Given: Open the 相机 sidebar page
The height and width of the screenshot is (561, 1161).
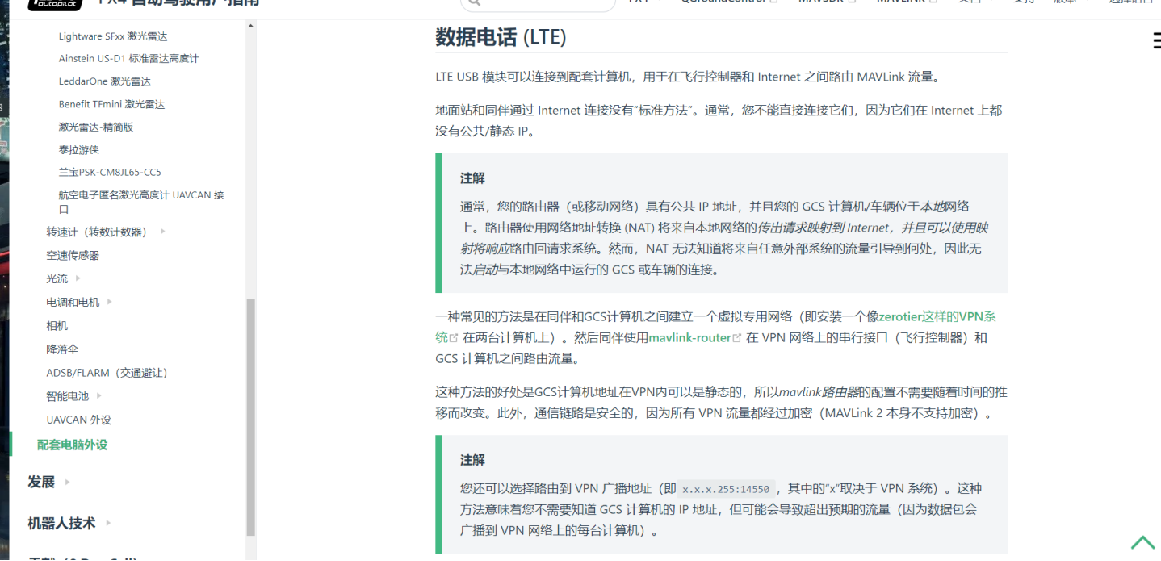Looking at the screenshot, I should click(57, 326).
